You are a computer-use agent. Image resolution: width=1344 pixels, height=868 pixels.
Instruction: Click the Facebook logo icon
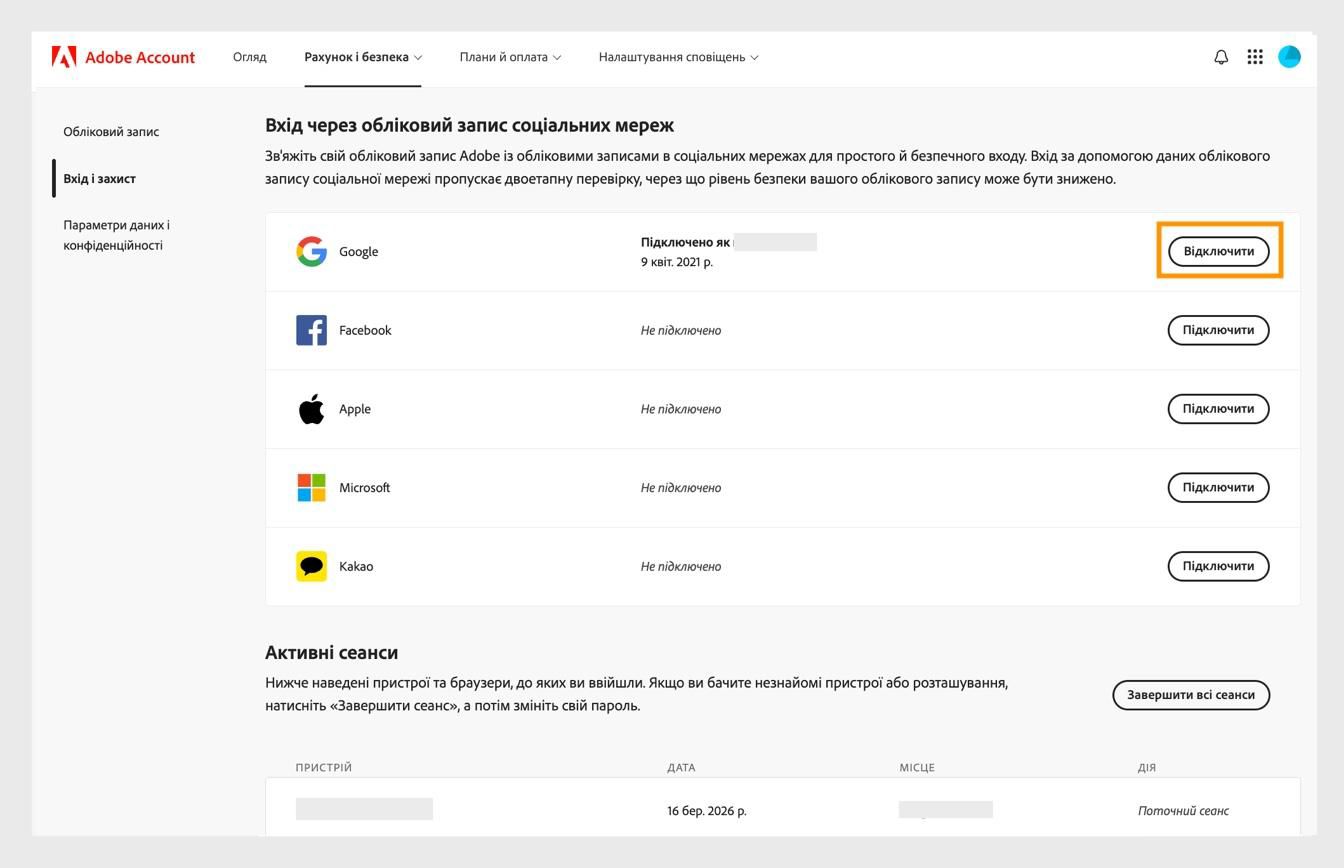[x=311, y=330]
